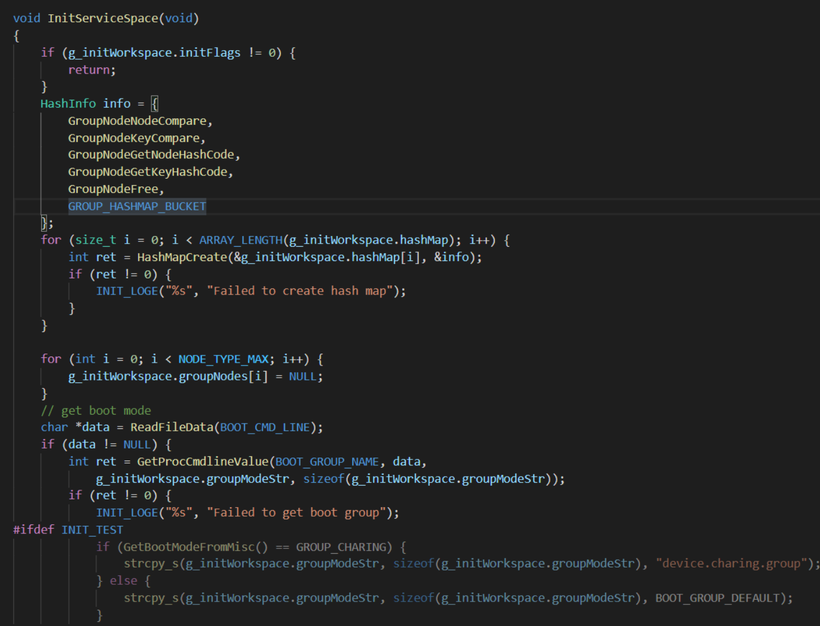Click "Failed to get boot group" string

(296, 513)
